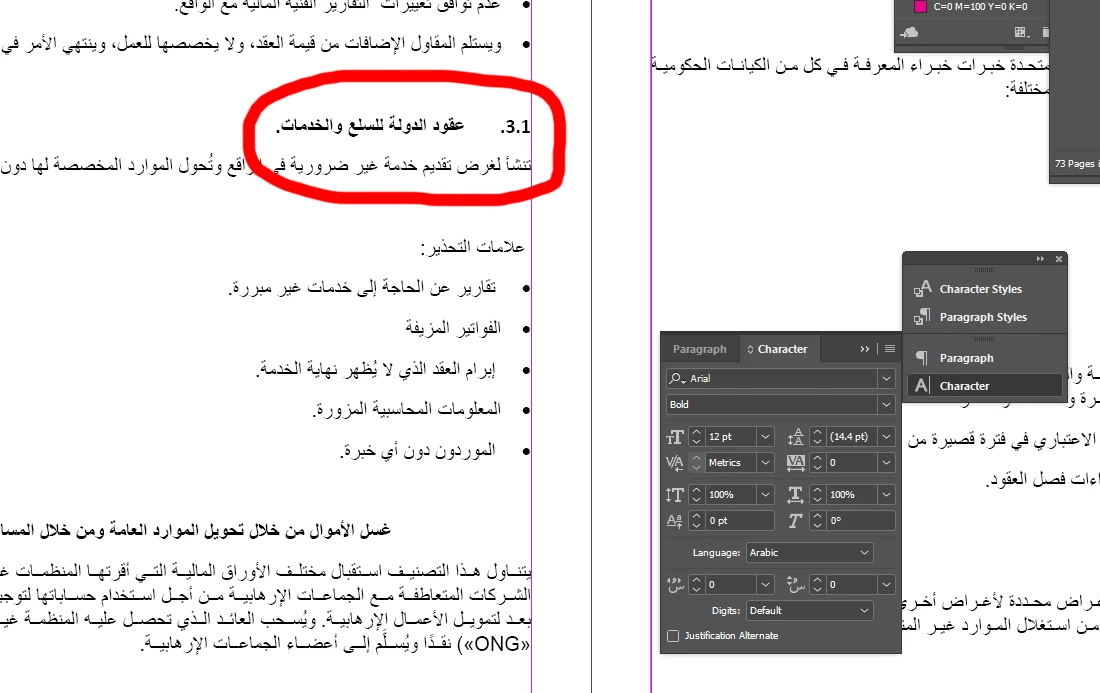This screenshot has height=693, width=1100.
Task: Enable the Justification Alternate checkbox
Action: pyautogui.click(x=673, y=636)
